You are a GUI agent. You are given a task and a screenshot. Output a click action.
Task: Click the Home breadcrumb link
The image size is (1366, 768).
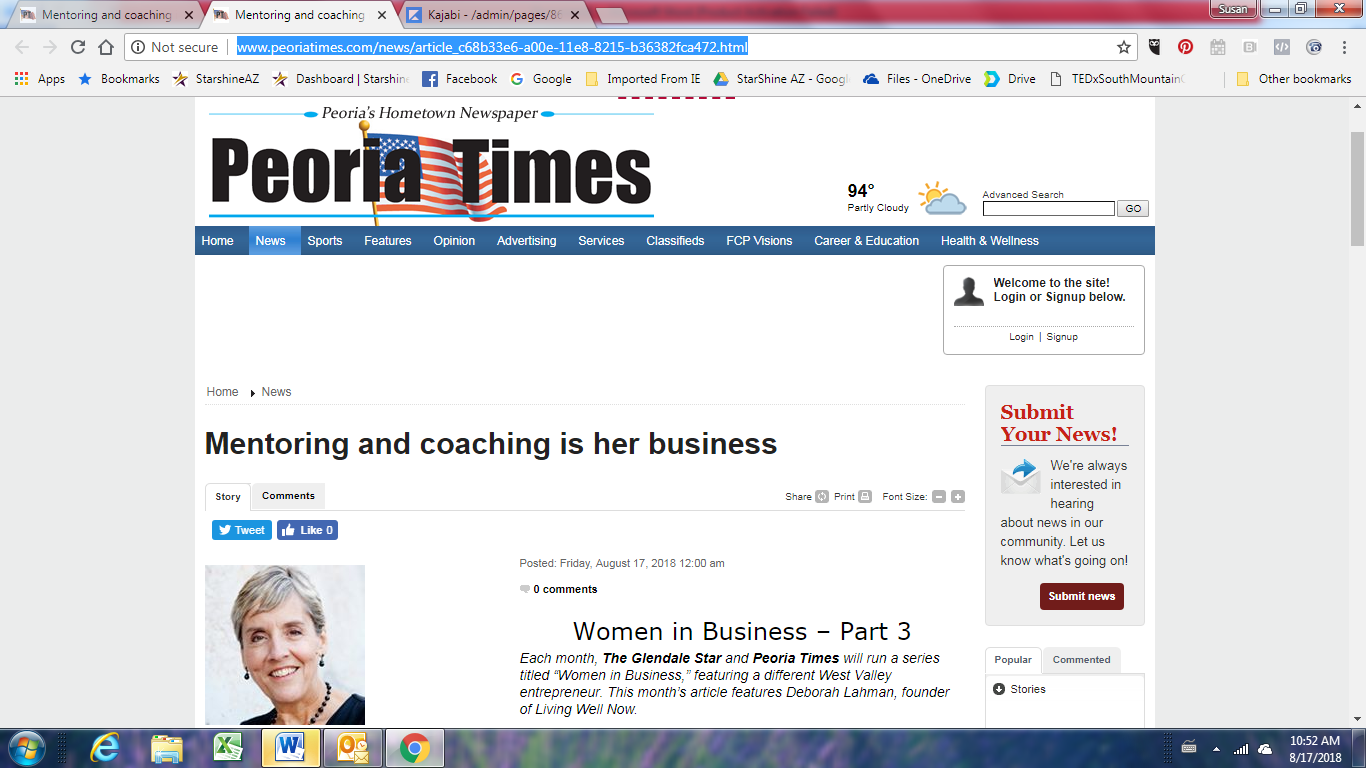[222, 392]
